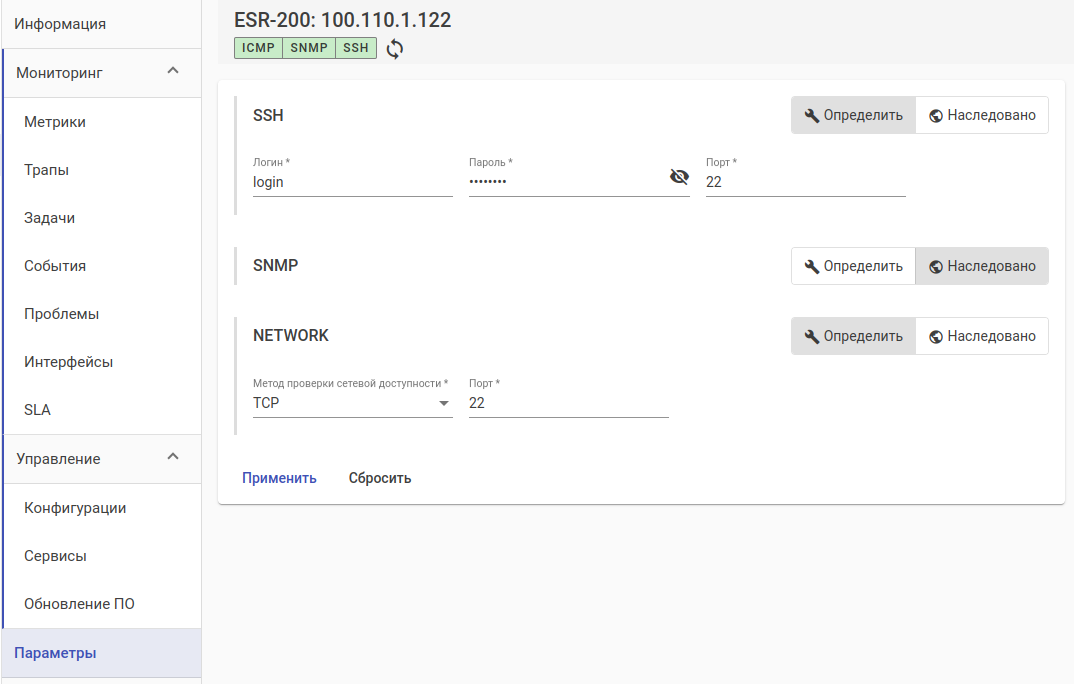Click the Управление section header
1074x684 pixels.
[103, 459]
